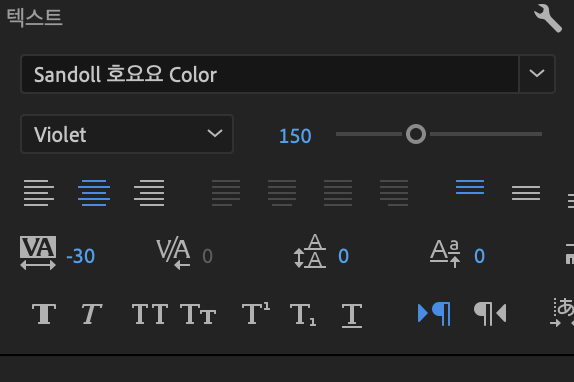
Task: Enable all caps text style
Action: (150, 314)
